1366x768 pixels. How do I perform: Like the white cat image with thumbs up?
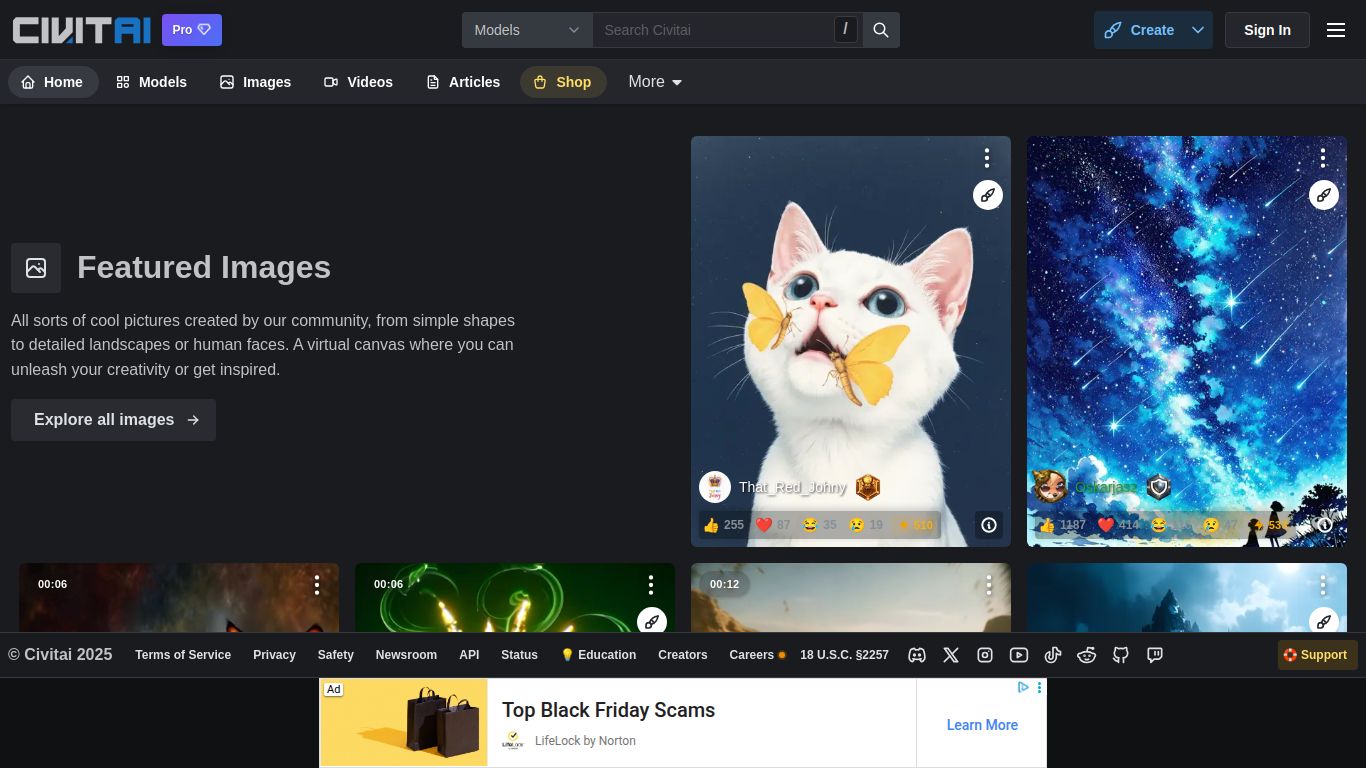tap(723, 525)
